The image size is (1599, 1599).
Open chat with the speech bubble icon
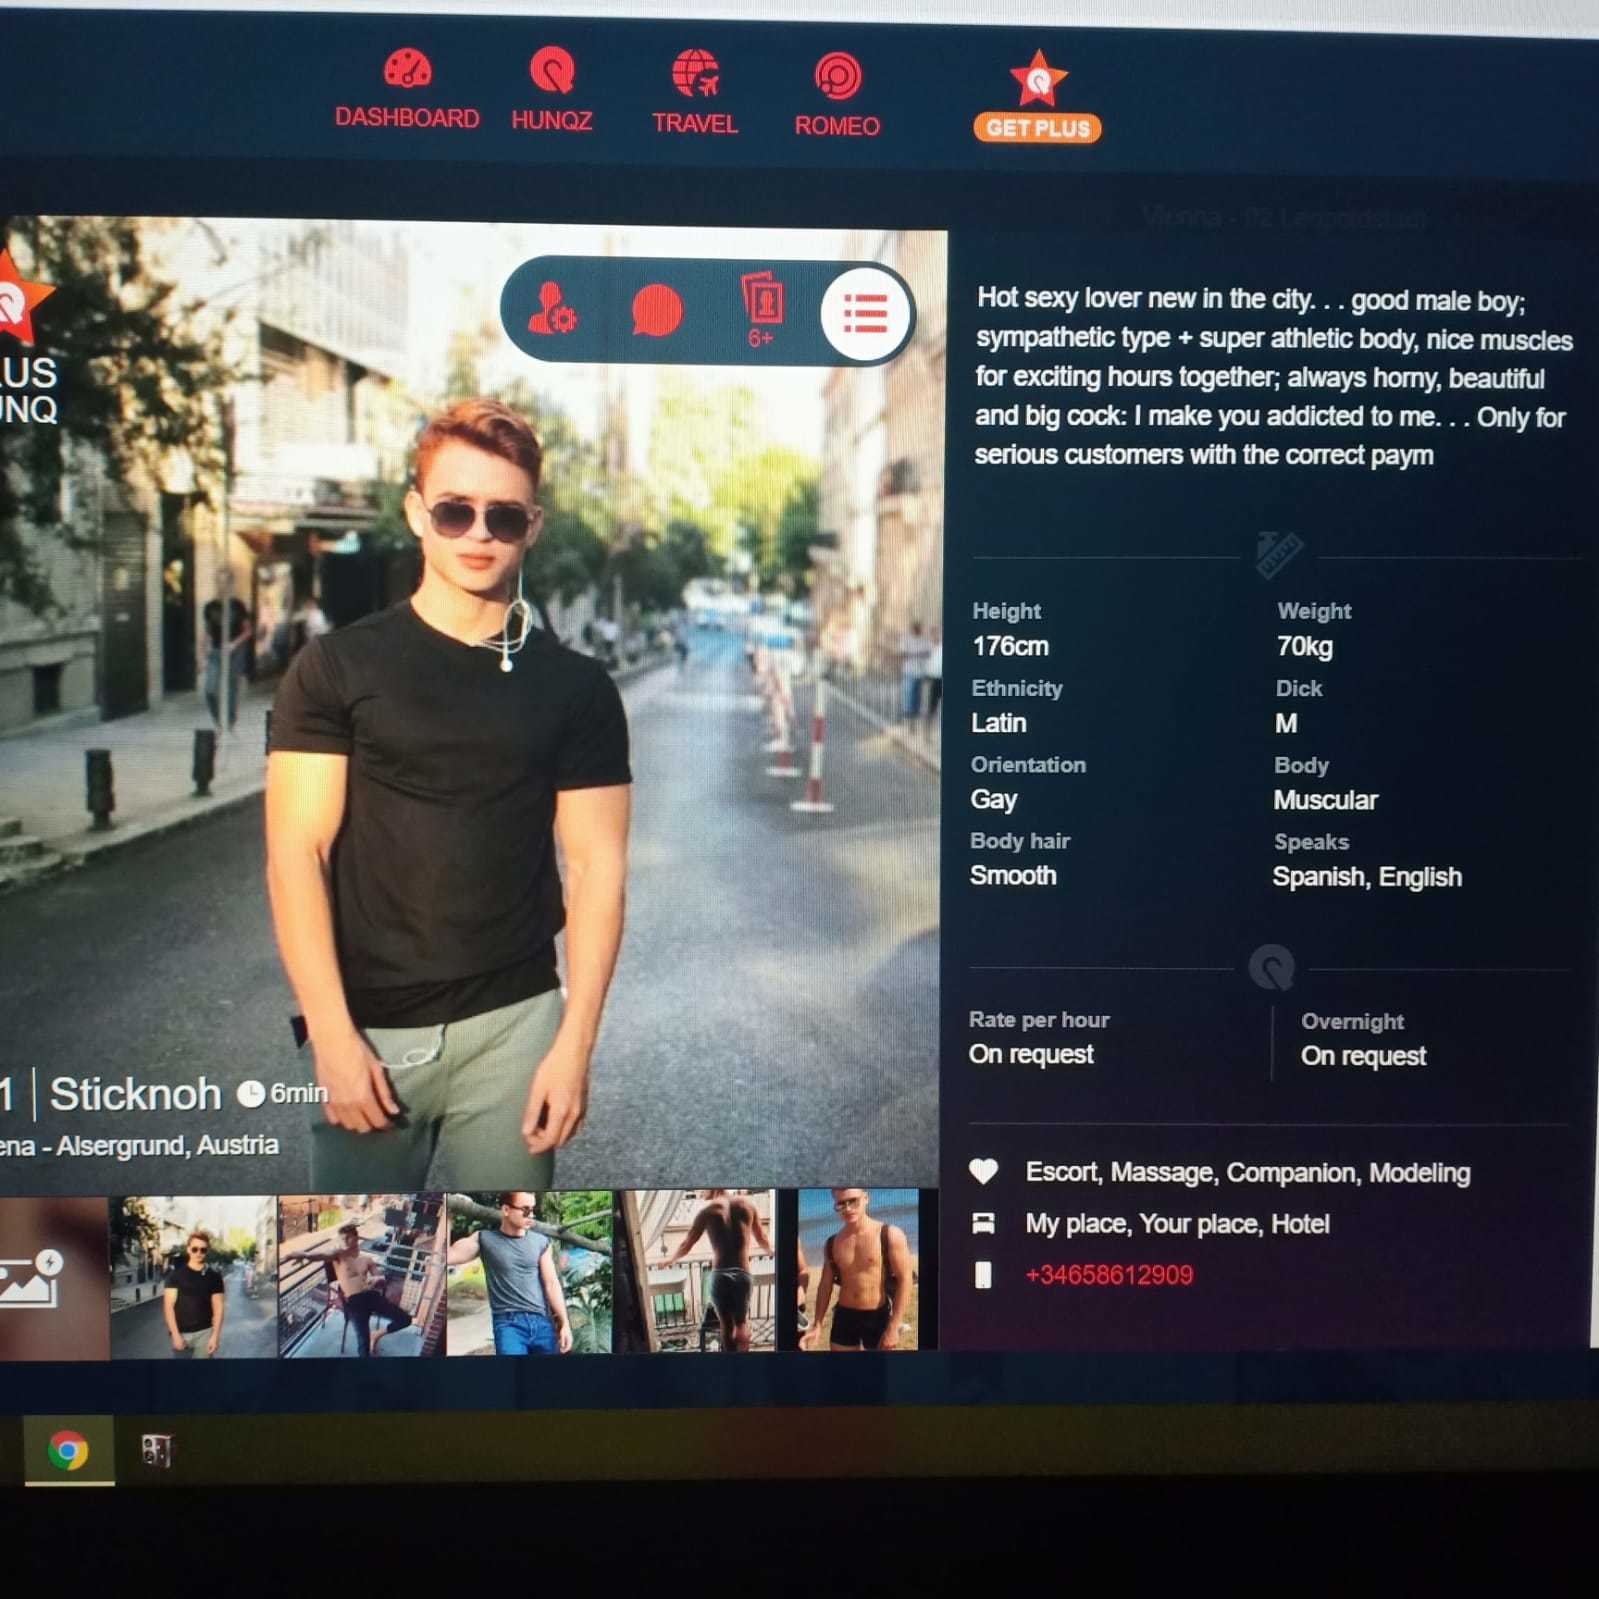coord(657,311)
